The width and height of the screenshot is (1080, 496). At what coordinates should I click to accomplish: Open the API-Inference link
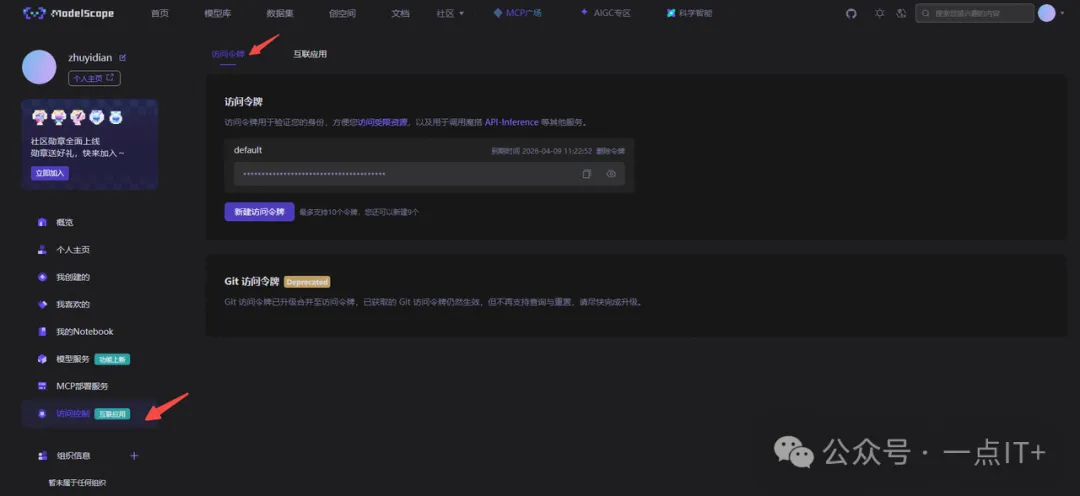pyautogui.click(x=512, y=122)
